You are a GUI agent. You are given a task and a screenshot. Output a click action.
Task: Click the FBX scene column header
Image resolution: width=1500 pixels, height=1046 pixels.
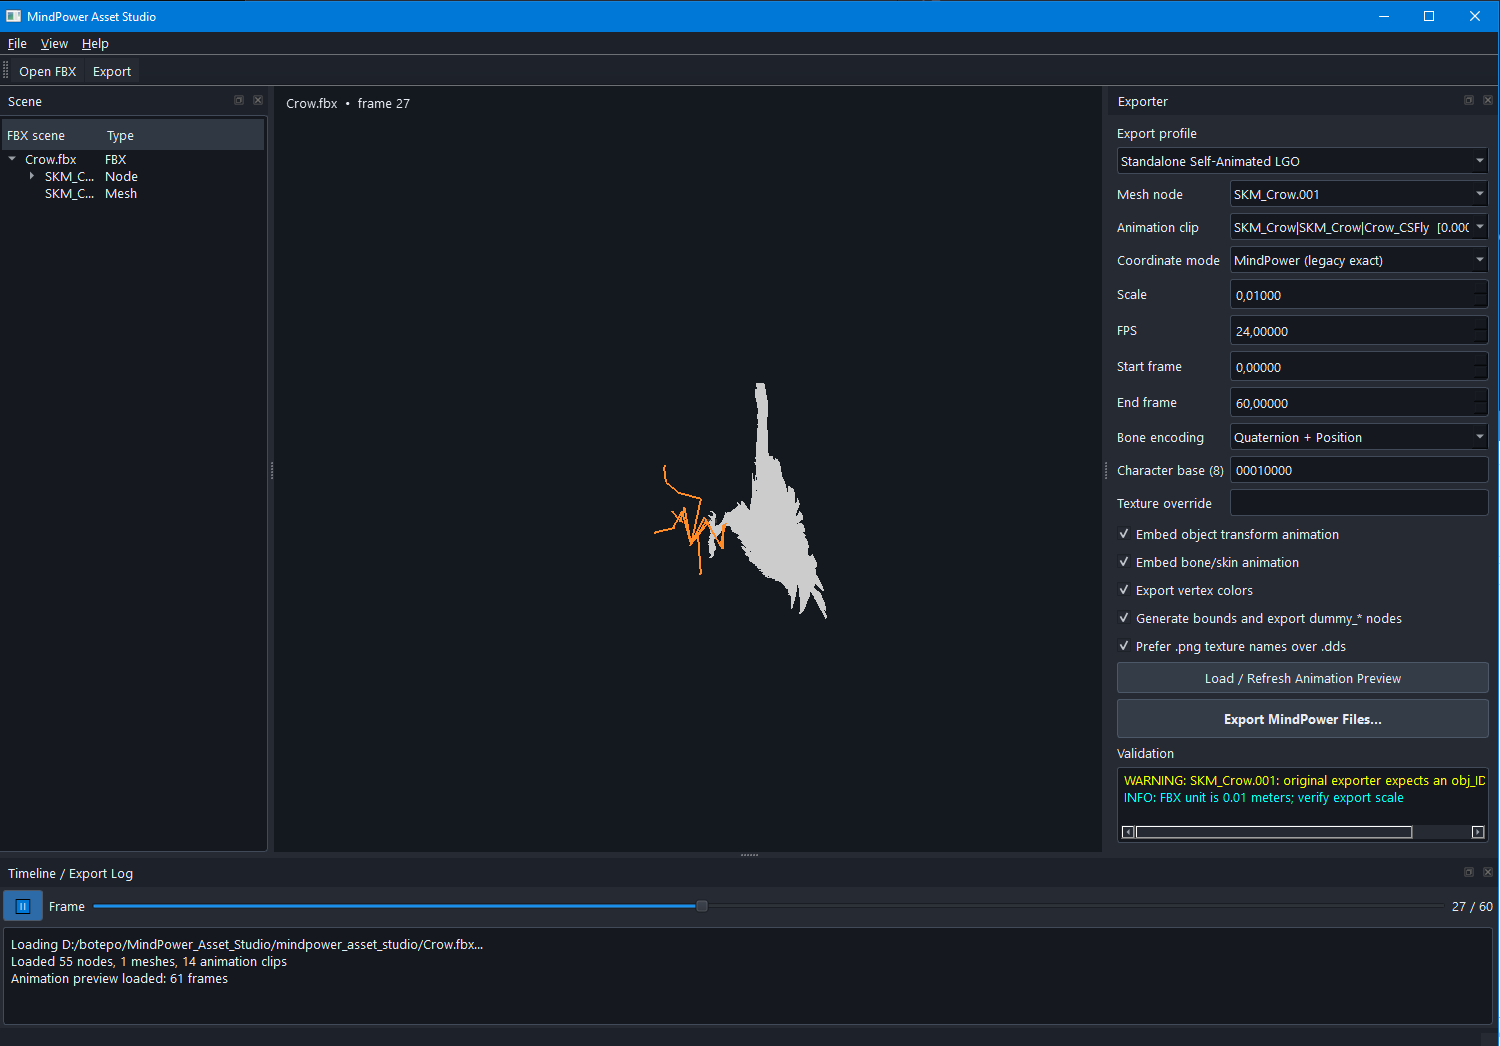pyautogui.click(x=52, y=135)
